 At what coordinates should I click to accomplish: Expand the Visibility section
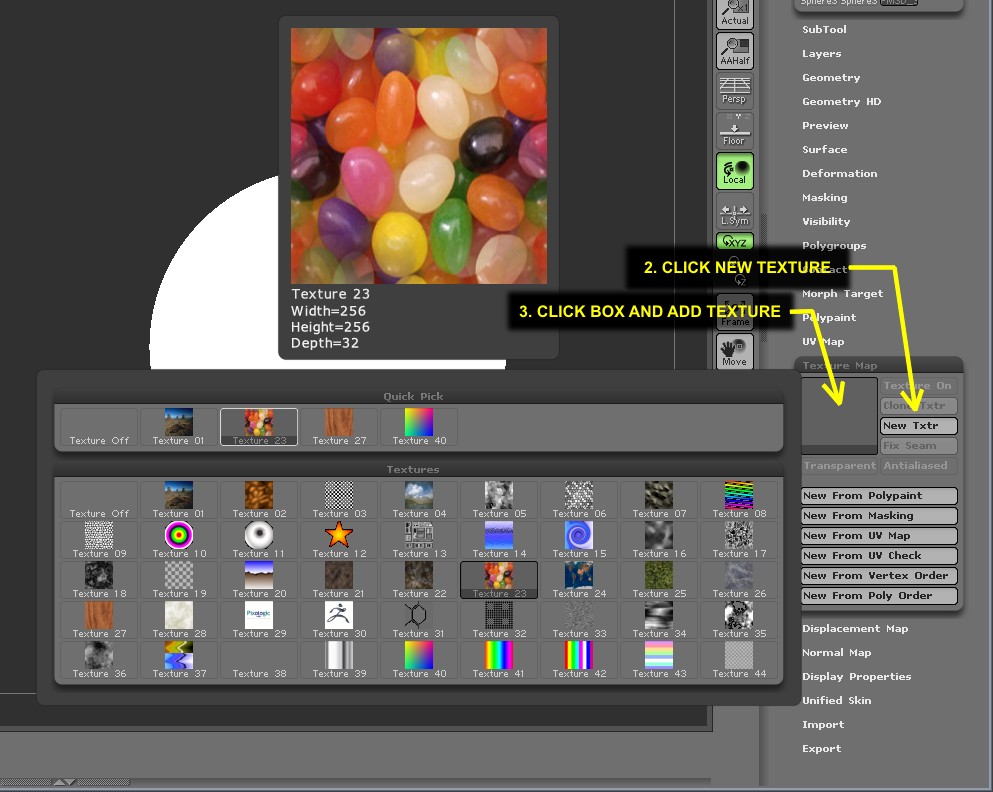(826, 222)
